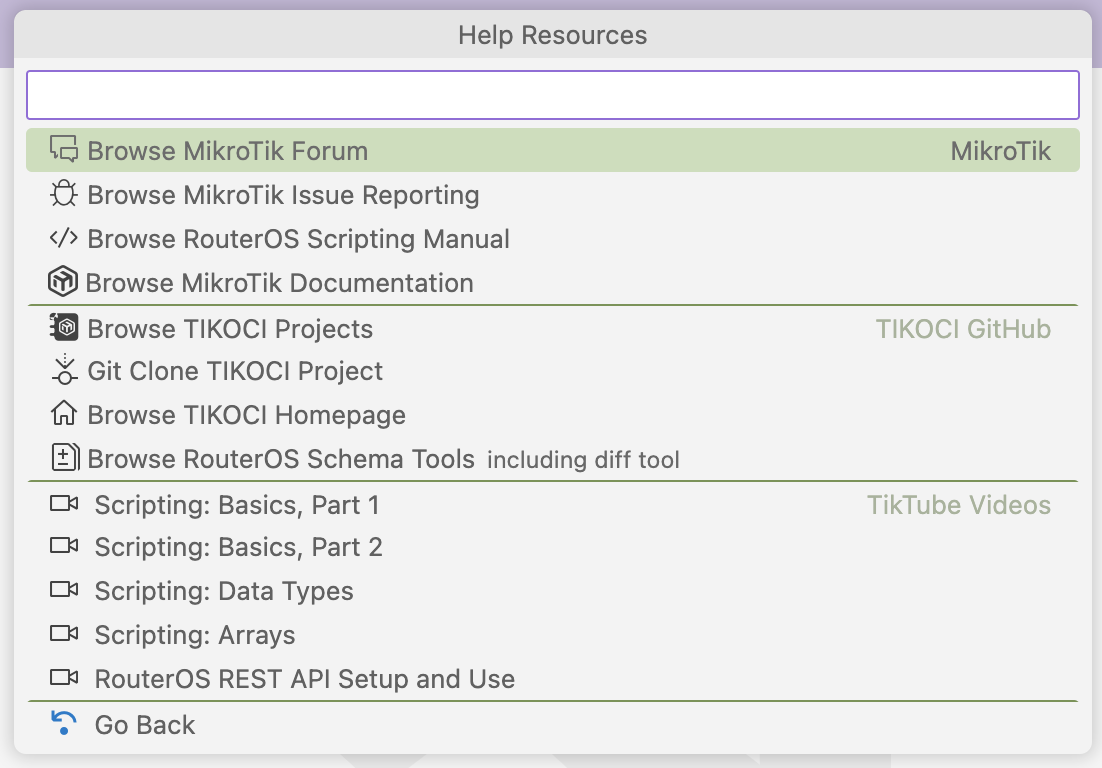Click the MikroTik logo icon beside Documentation

63,282
